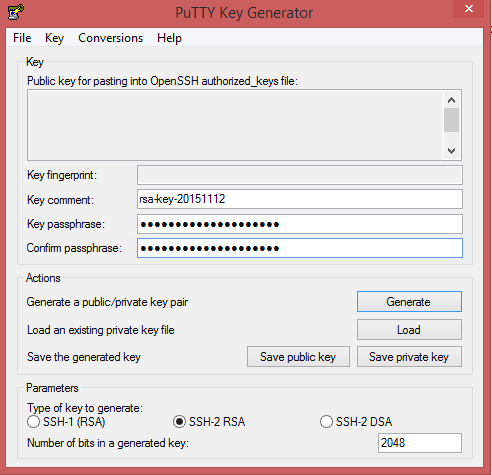Click Save public key button

(298, 357)
